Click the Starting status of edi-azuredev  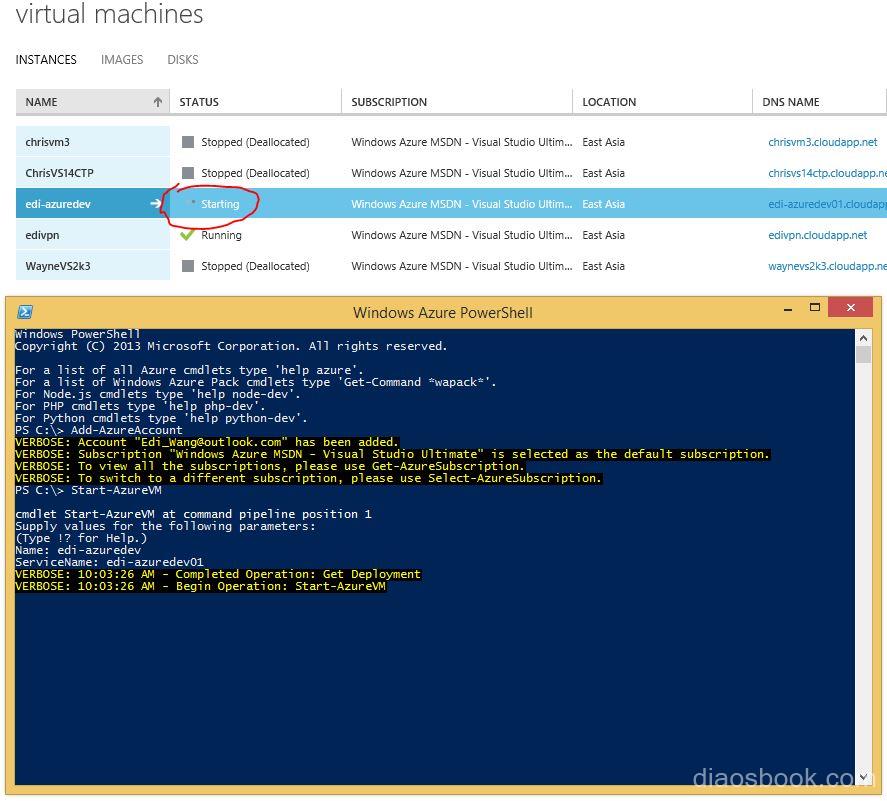click(x=220, y=204)
